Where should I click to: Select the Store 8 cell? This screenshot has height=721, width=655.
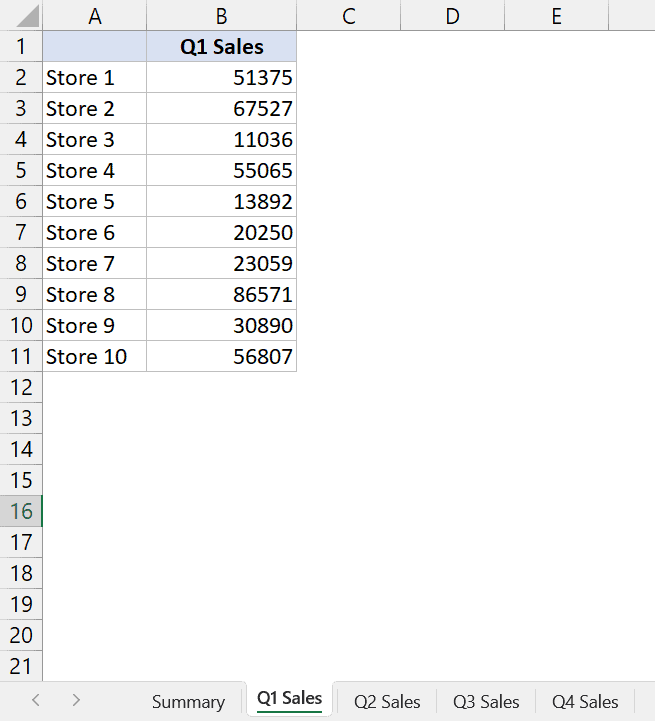point(95,294)
